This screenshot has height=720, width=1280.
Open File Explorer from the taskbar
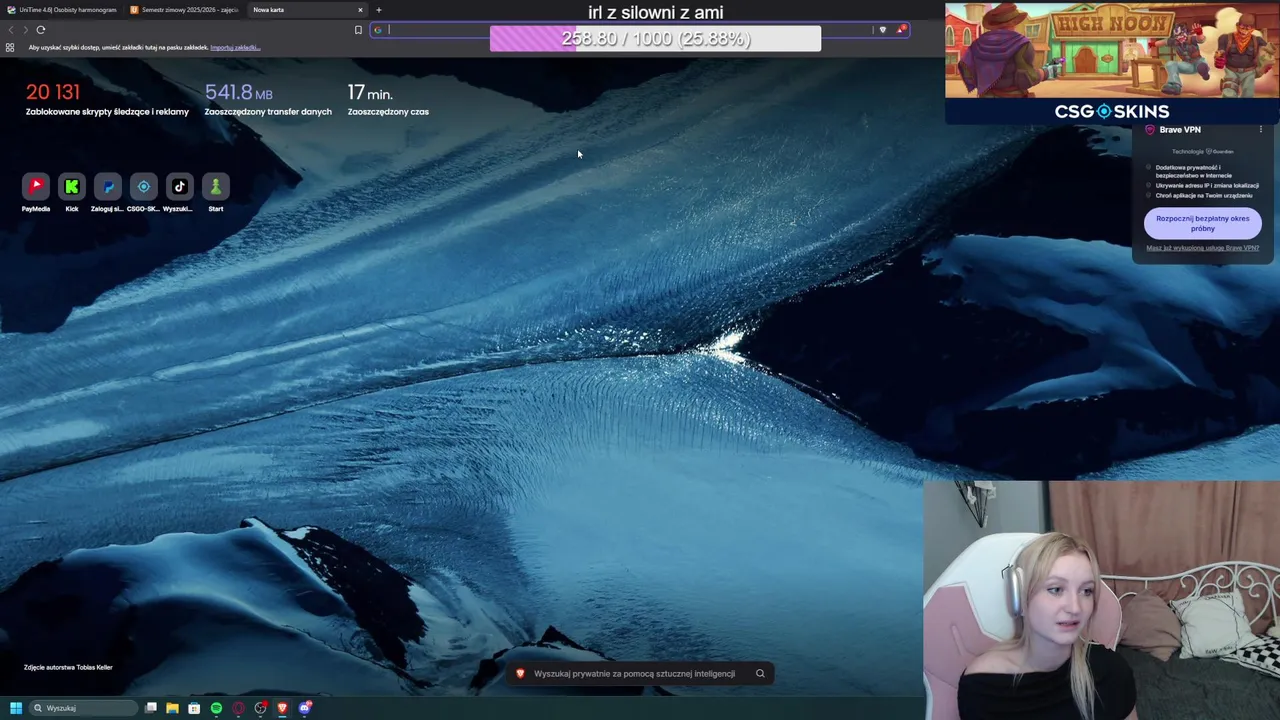point(172,708)
